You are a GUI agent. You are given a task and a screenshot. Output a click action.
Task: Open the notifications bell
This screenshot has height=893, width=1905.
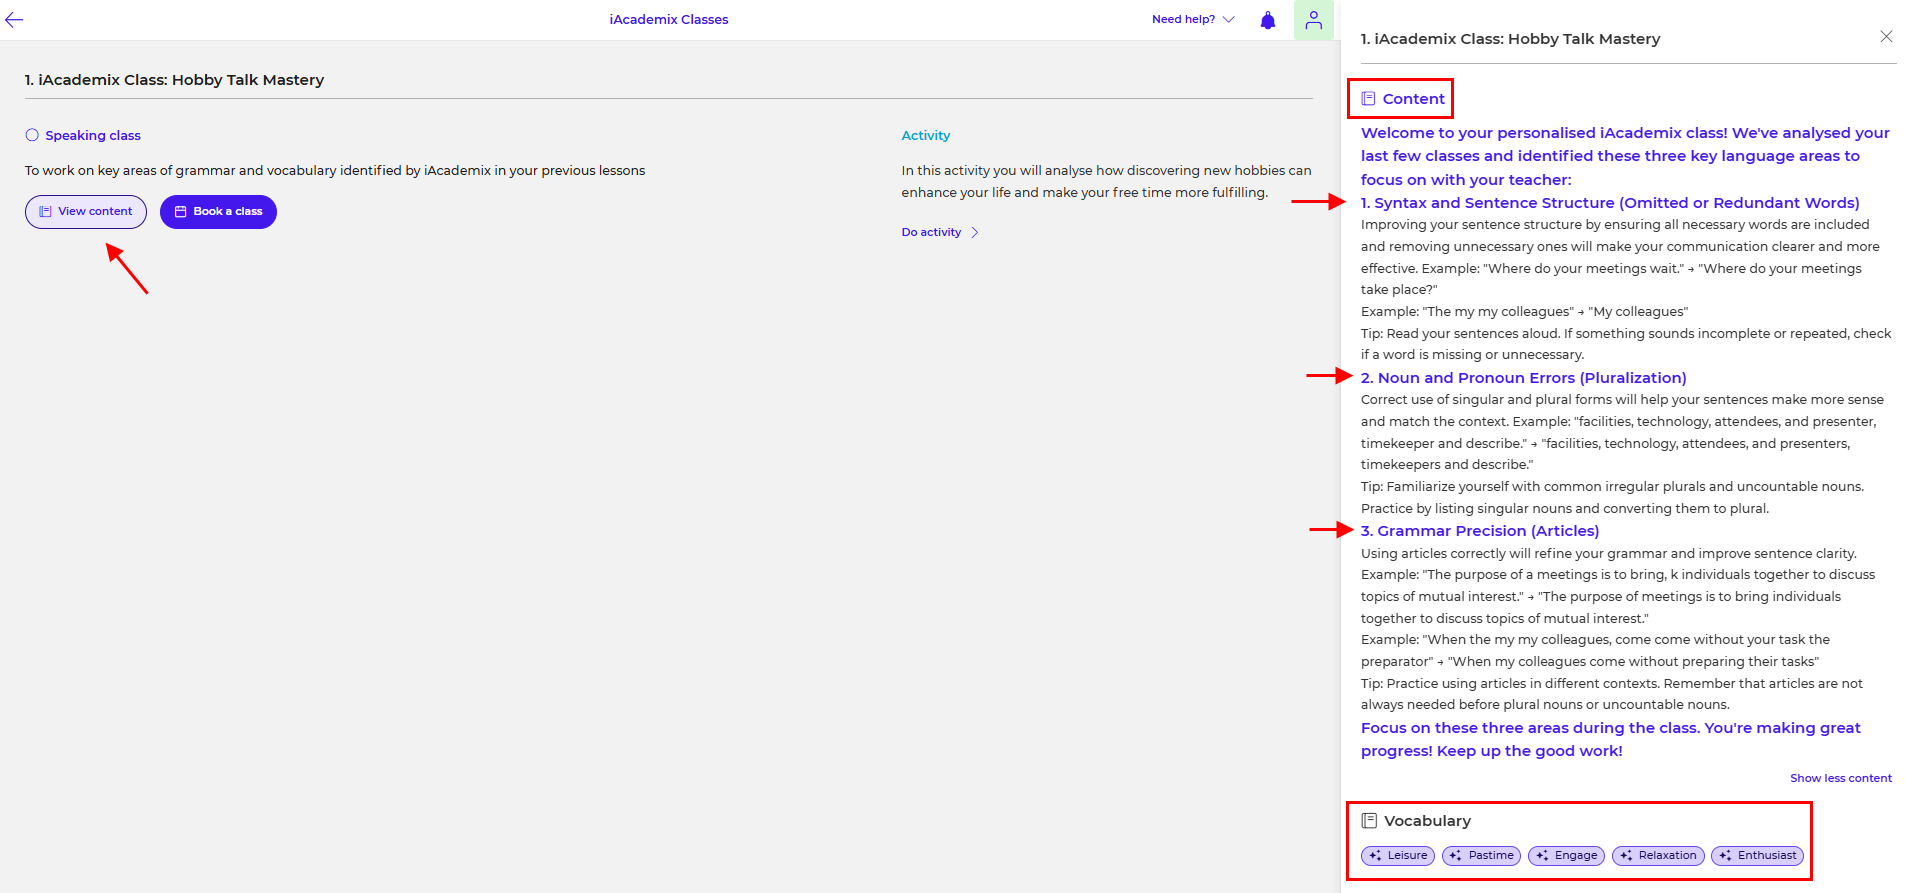click(1267, 20)
